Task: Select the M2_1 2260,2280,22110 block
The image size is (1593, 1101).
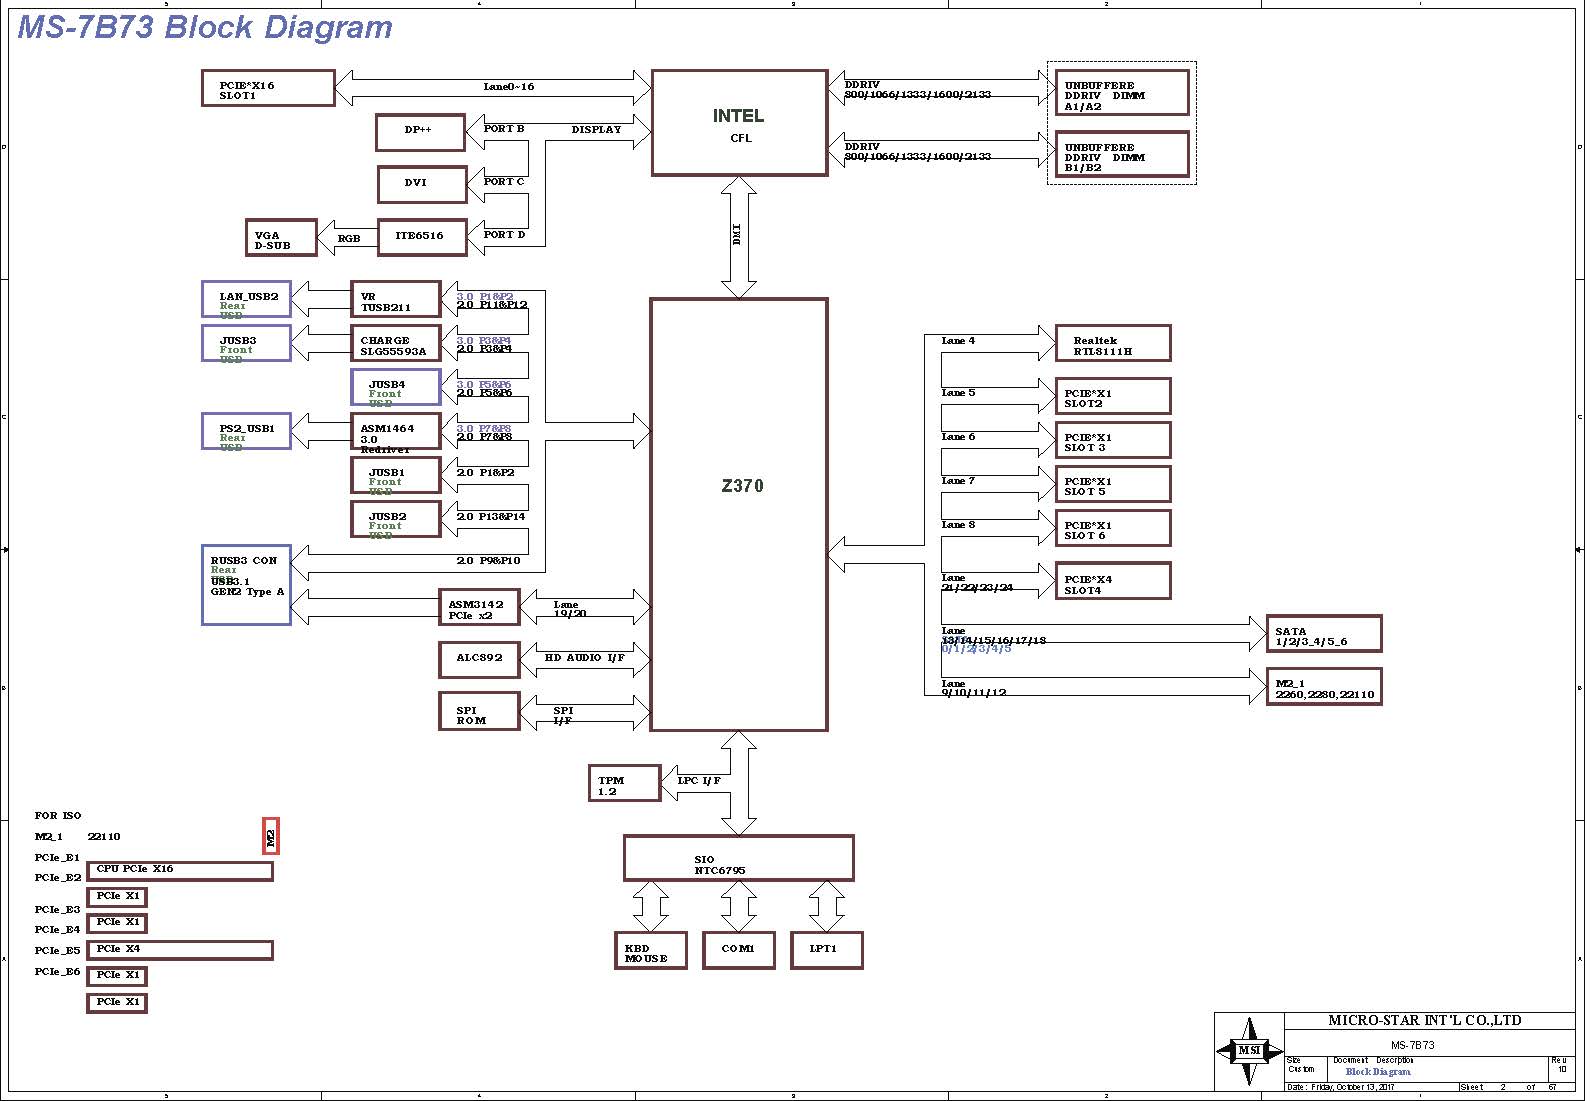Action: click(x=1323, y=687)
